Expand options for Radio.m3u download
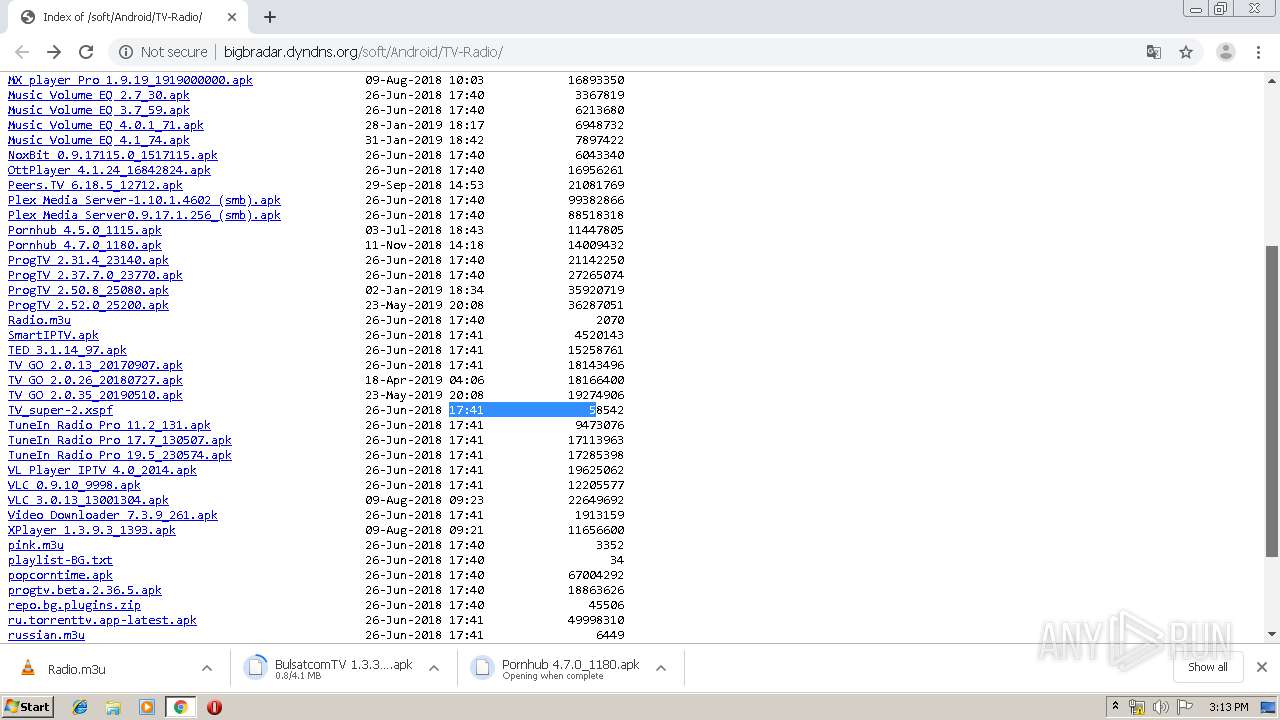This screenshot has width=1280, height=720. pos(207,668)
